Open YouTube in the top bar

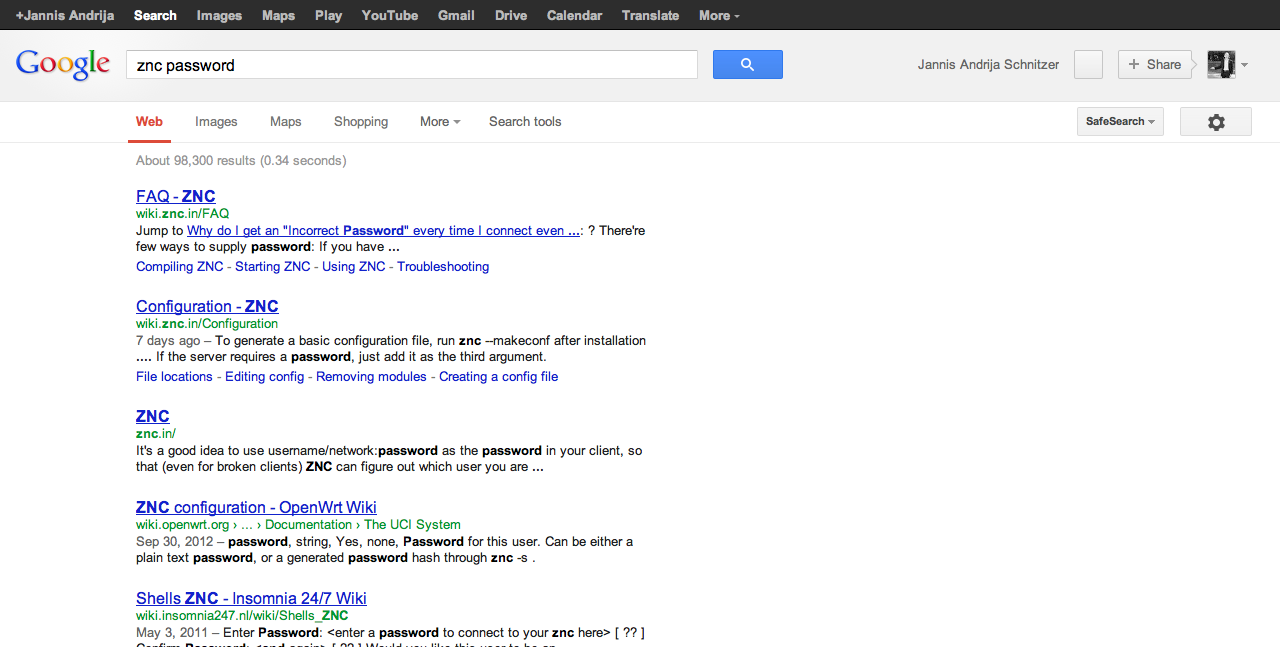(390, 15)
